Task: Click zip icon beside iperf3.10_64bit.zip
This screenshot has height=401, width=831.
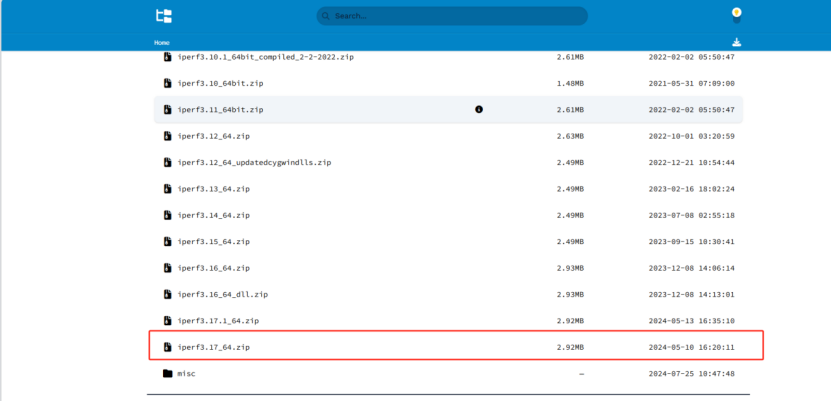Action: (167, 83)
